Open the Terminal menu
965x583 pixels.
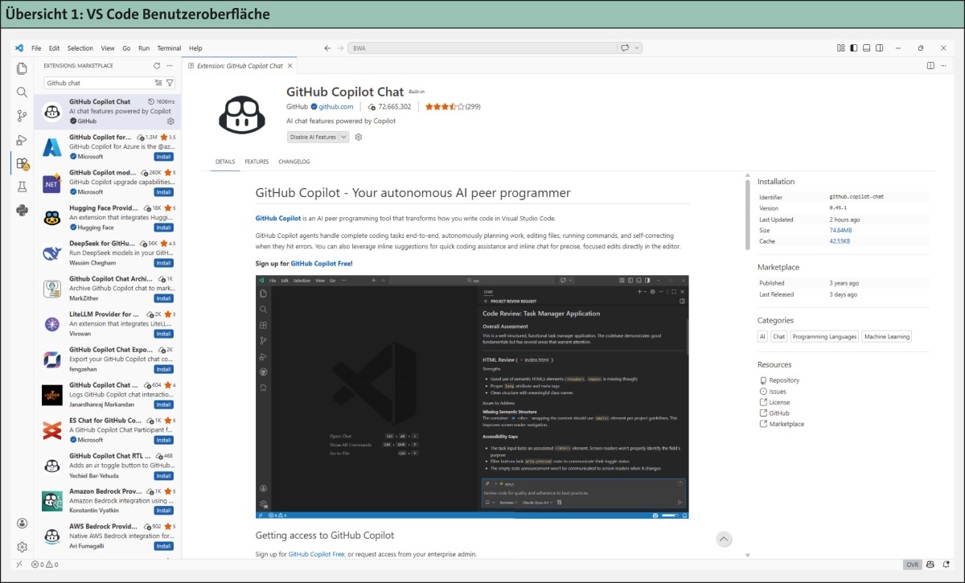tap(169, 48)
